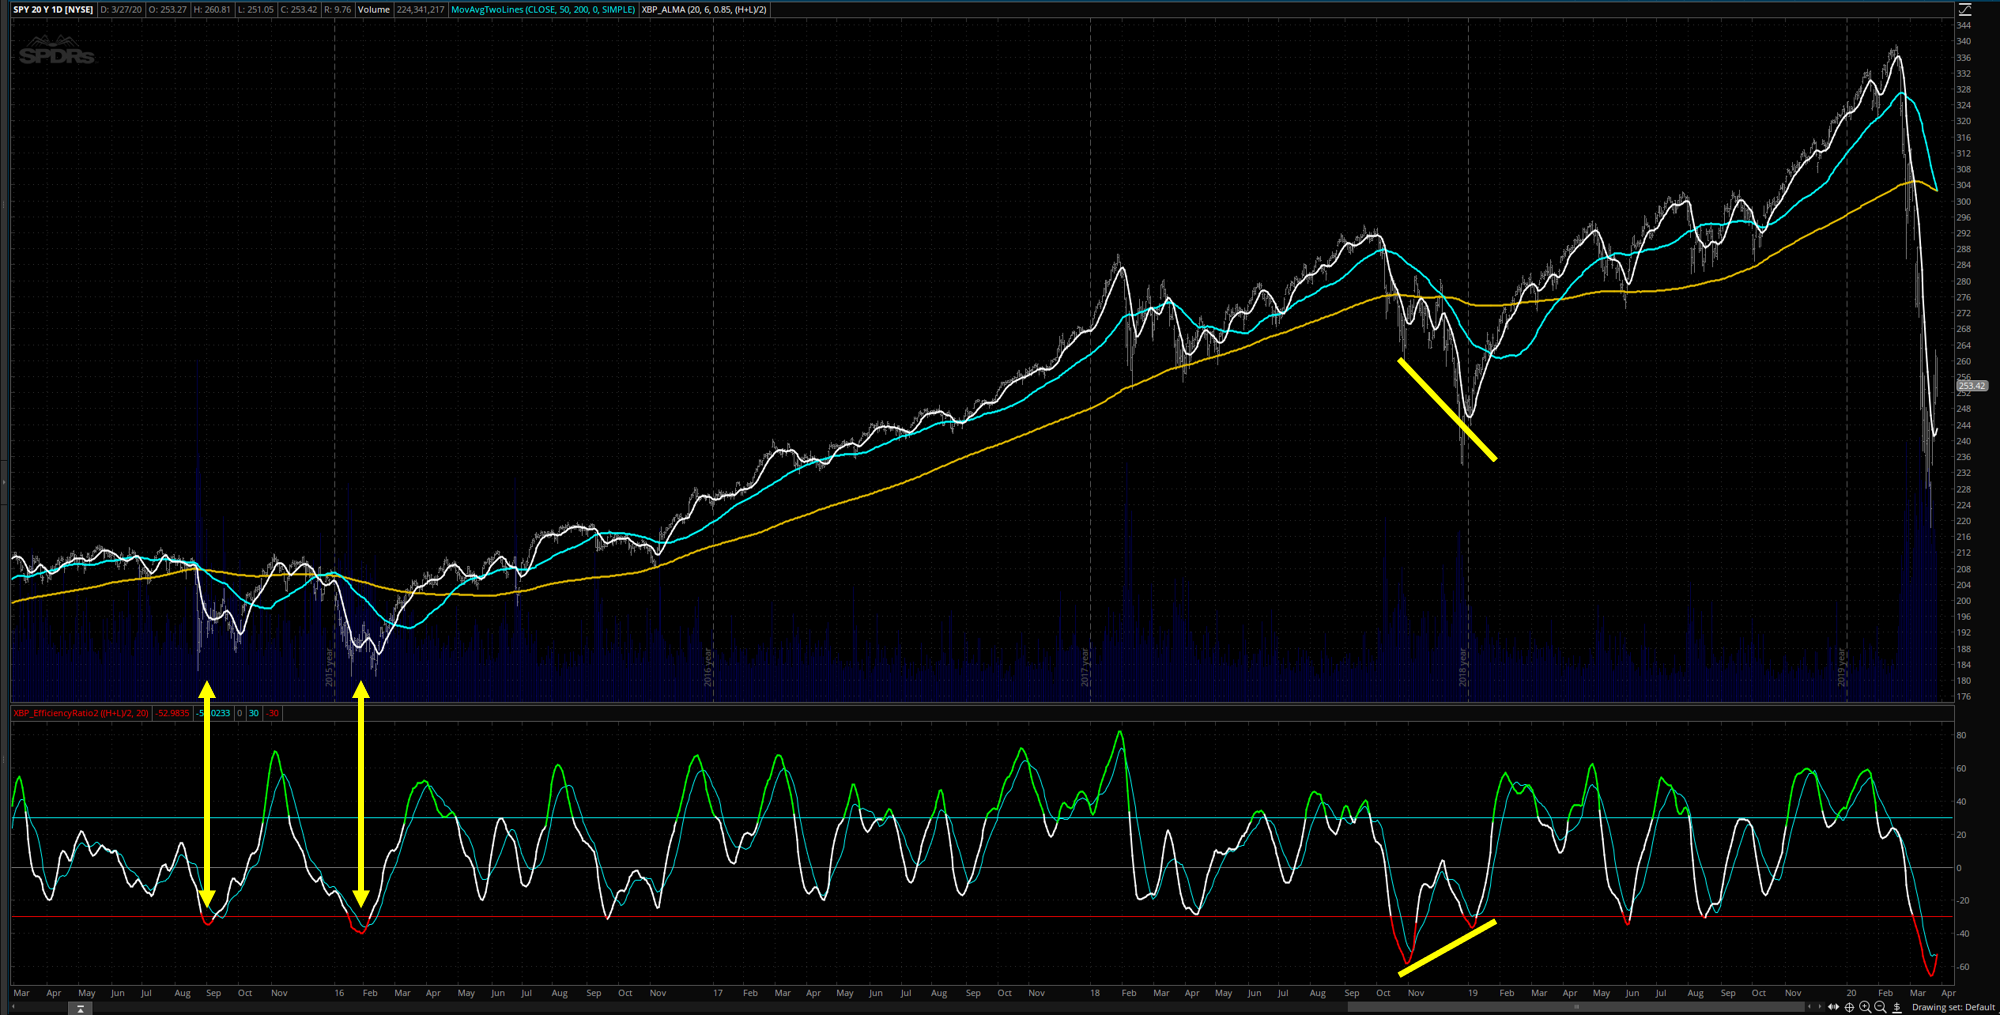
Task: Click the expand horizontal arrows icon
Action: [1833, 1007]
